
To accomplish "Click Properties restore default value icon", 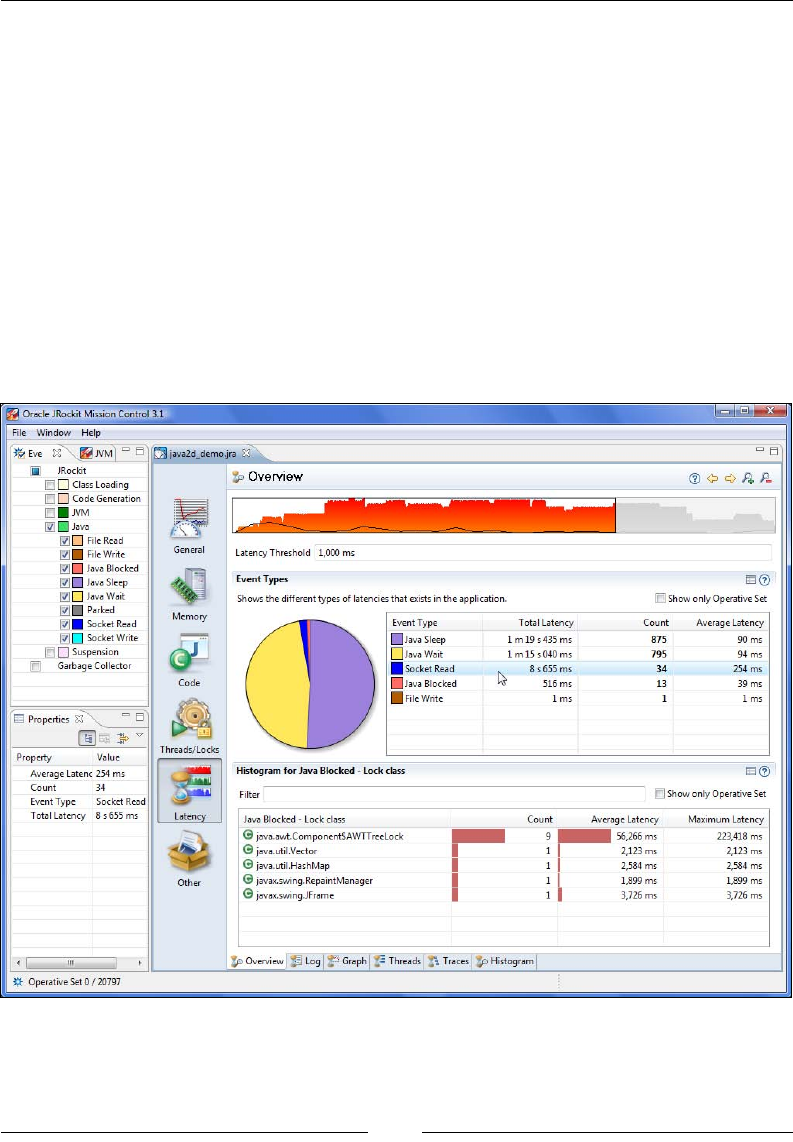I will pyautogui.click(x=122, y=739).
